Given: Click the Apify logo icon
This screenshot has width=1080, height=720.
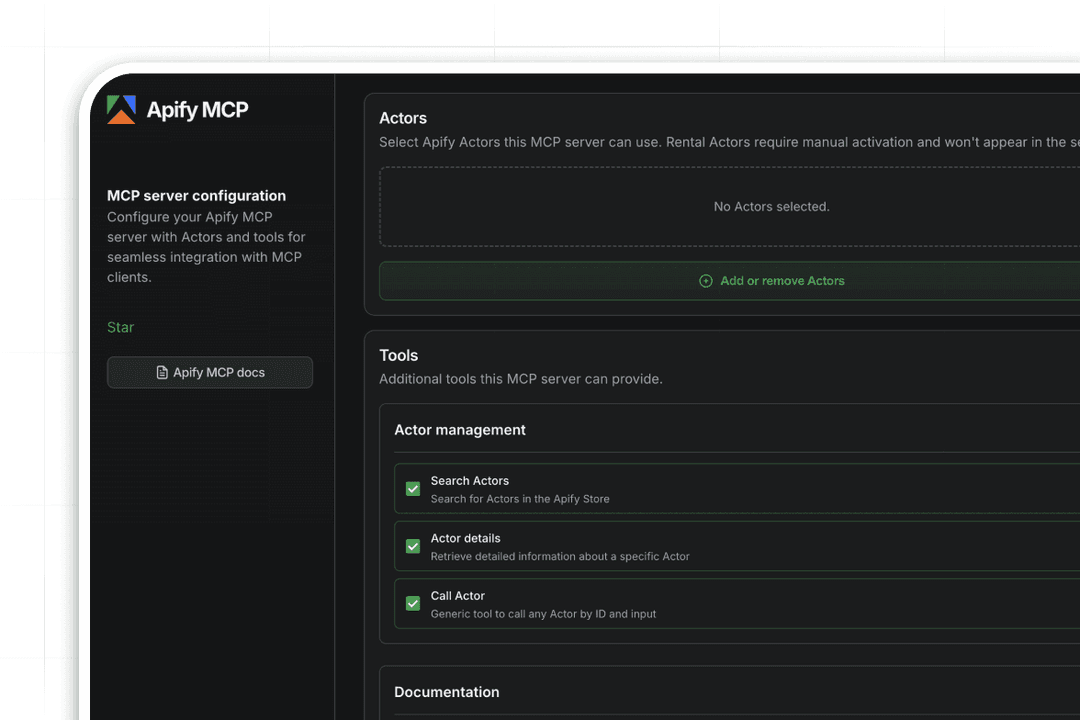Looking at the screenshot, I should click(121, 109).
